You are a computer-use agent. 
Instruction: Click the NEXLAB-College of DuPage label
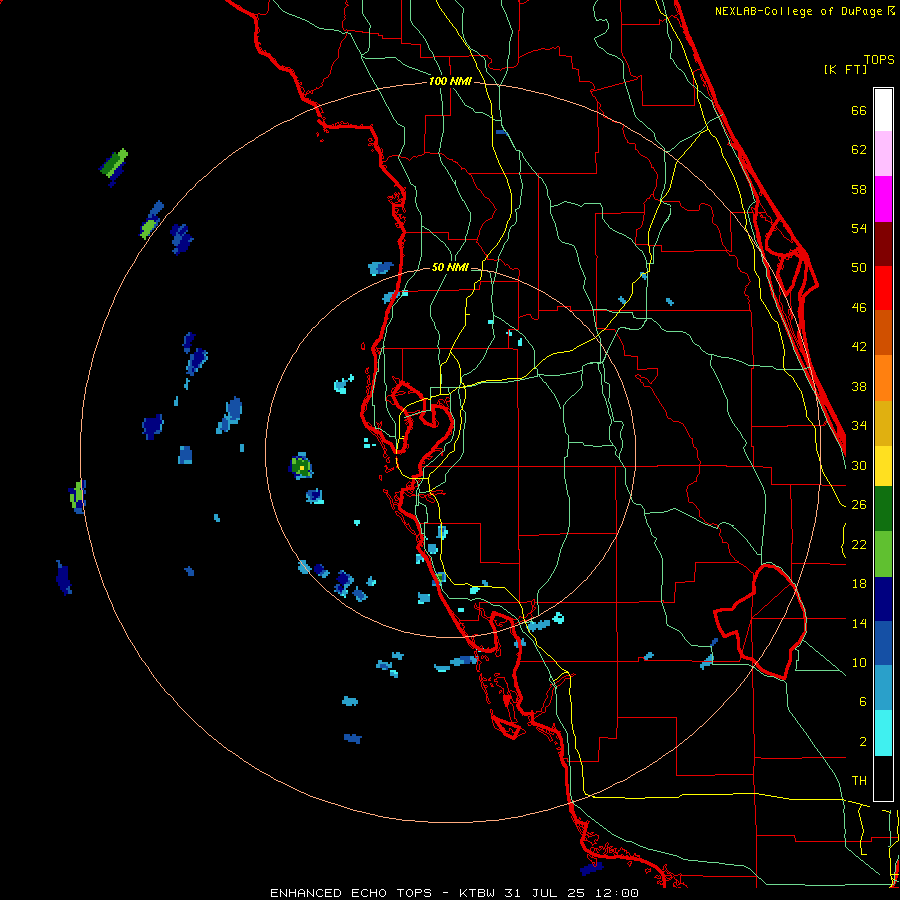click(x=800, y=11)
